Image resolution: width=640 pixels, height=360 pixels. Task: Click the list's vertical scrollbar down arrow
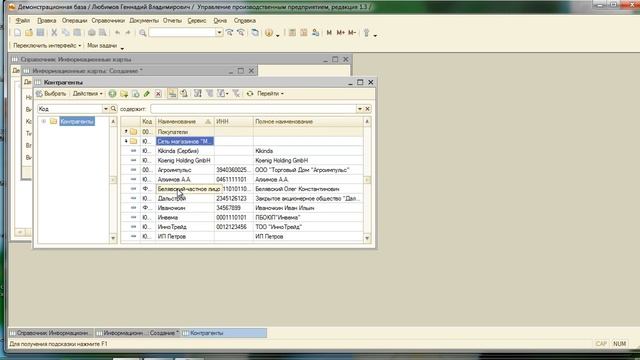[x=367, y=238]
